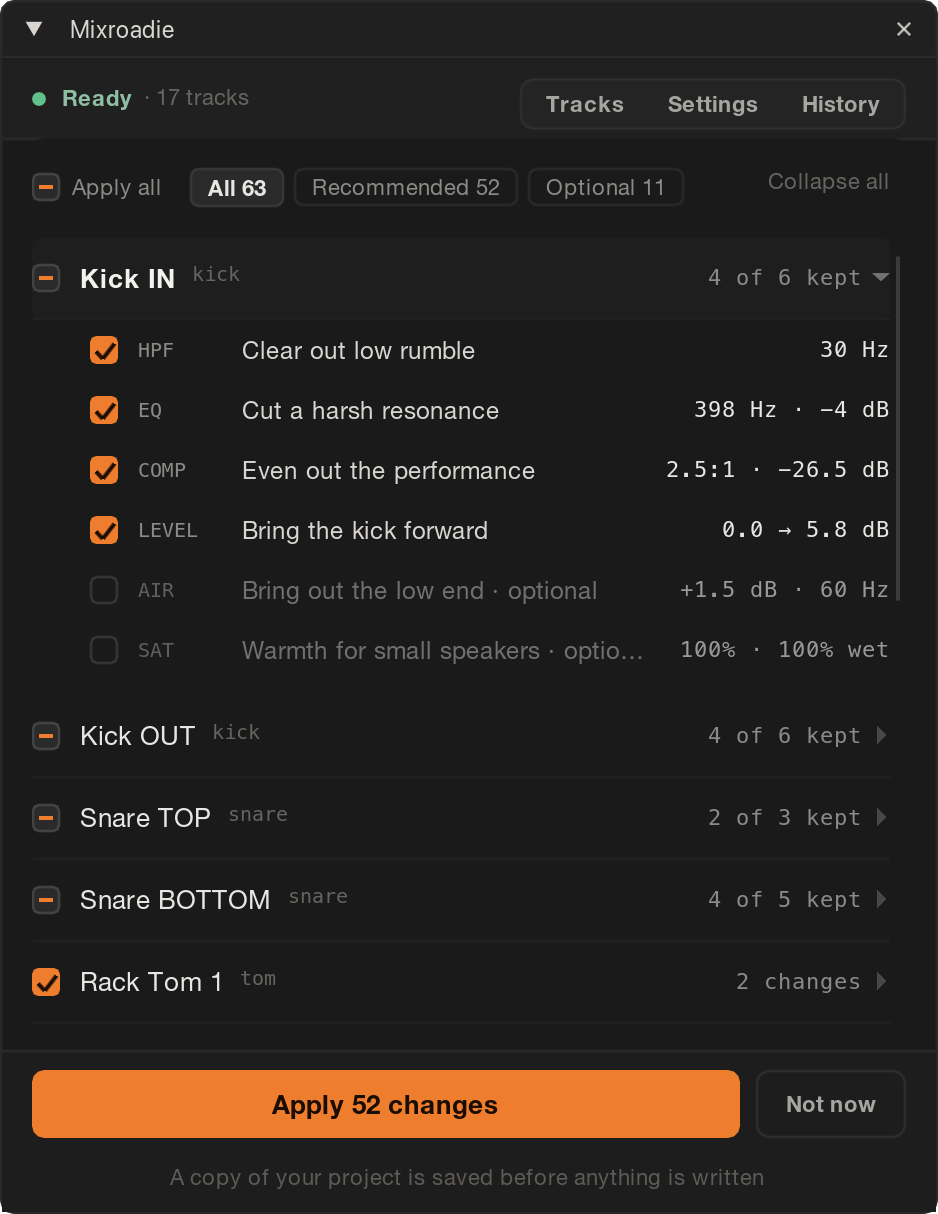Toggle the Snare TOP track checkbox
Viewport: 938px width, 1214px height.
tap(46, 818)
